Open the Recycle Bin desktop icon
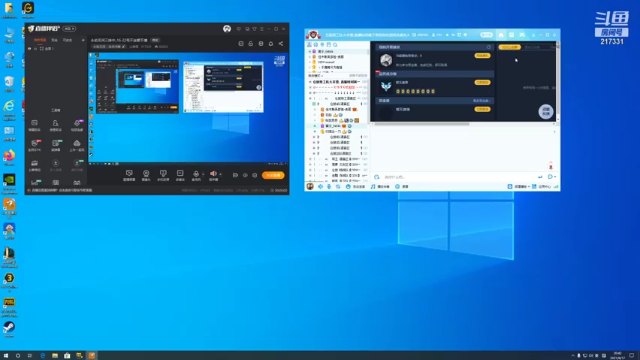 coord(9,84)
